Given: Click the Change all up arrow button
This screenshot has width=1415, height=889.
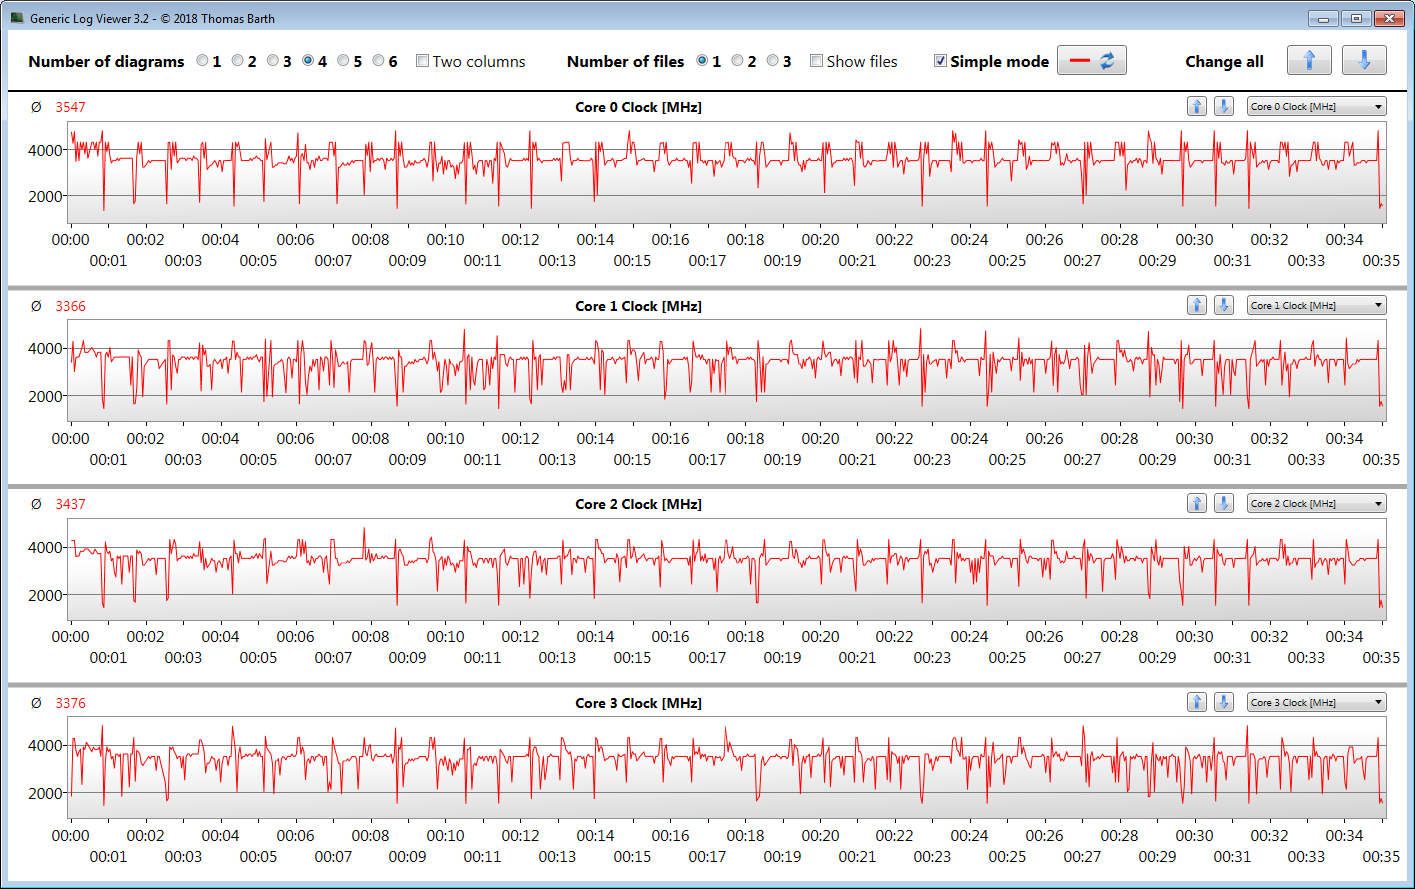Looking at the screenshot, I should (x=1309, y=61).
